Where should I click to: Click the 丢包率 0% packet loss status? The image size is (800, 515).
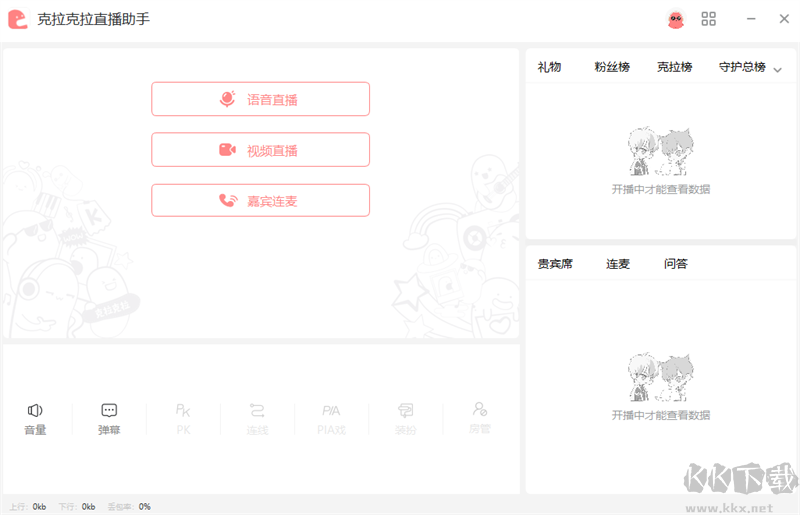tap(129, 507)
